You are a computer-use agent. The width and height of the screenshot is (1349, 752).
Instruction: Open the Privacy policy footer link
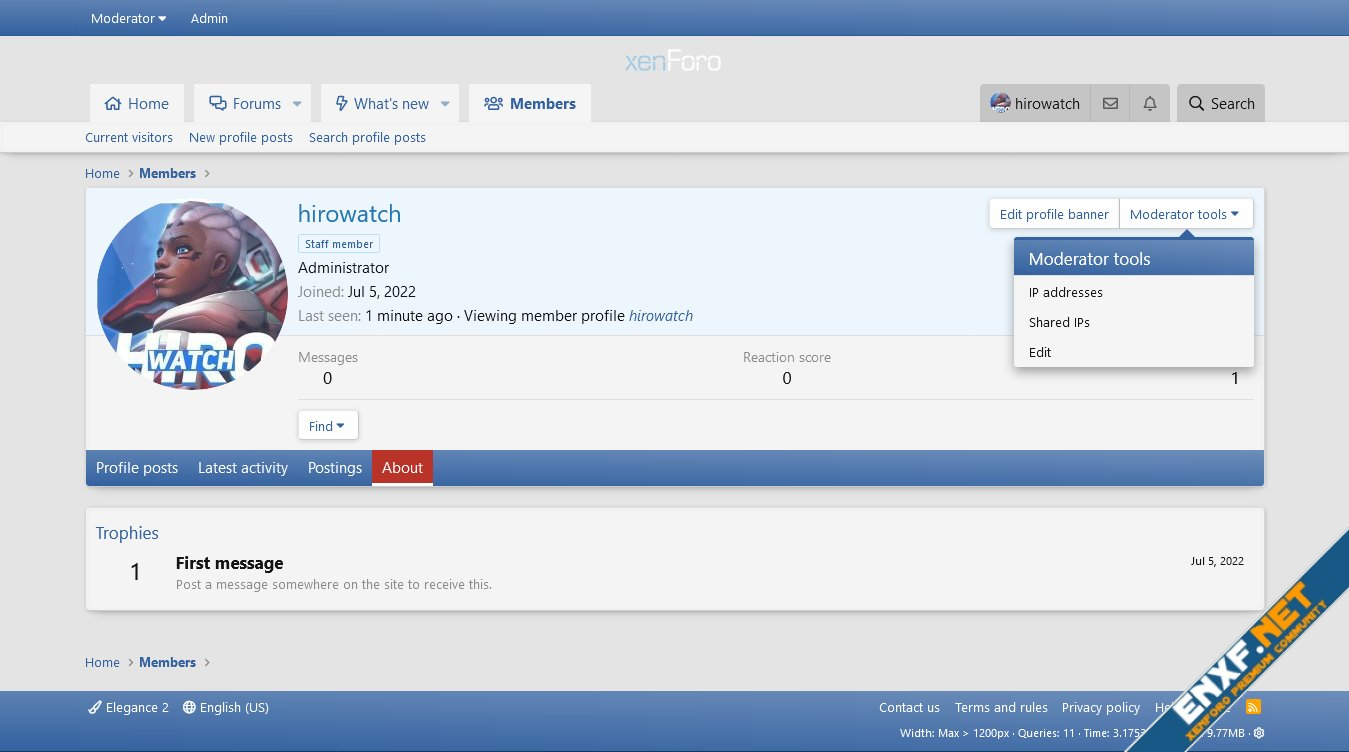point(1100,707)
